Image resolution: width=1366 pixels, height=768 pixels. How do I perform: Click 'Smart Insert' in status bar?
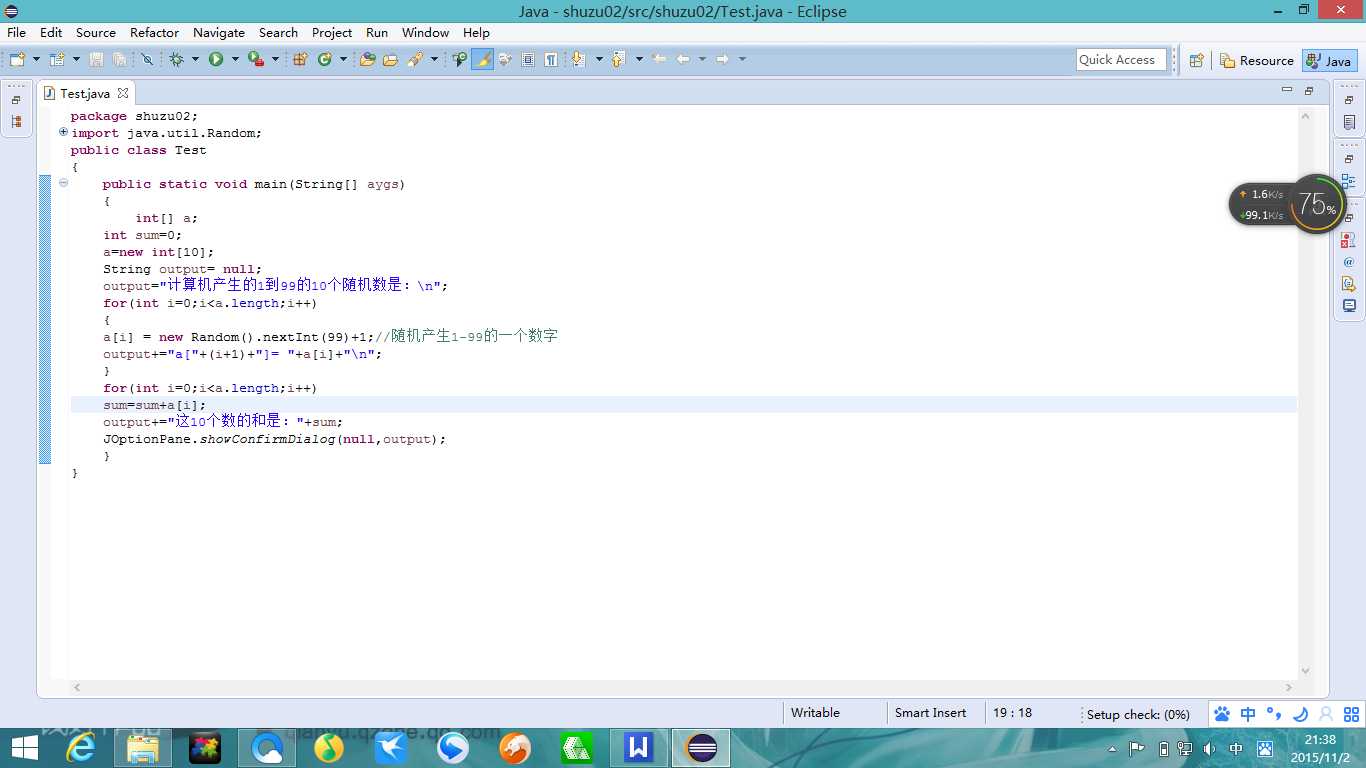point(930,713)
